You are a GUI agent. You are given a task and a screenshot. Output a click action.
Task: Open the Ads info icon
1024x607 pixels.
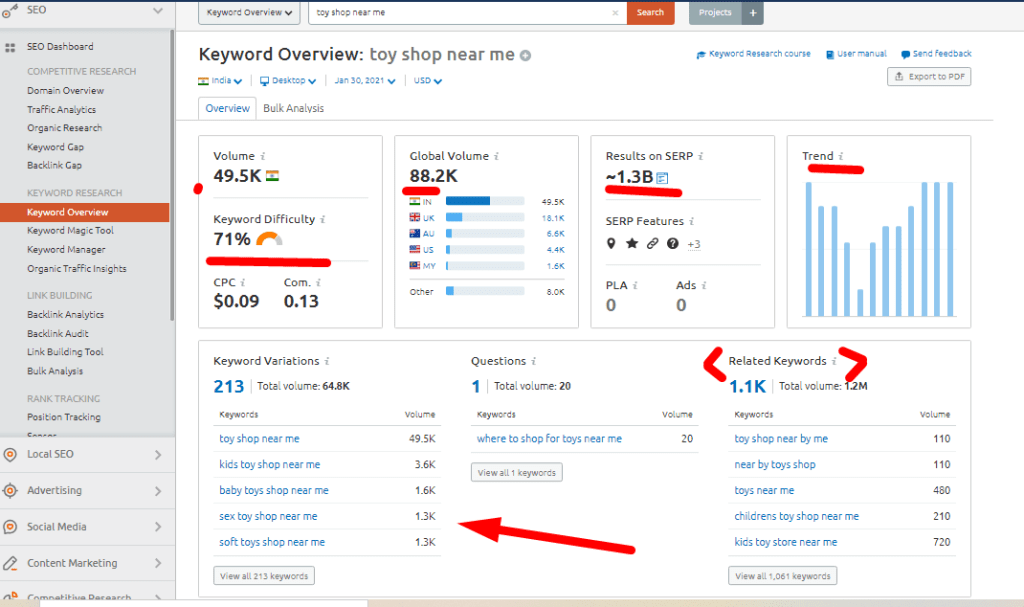704,286
